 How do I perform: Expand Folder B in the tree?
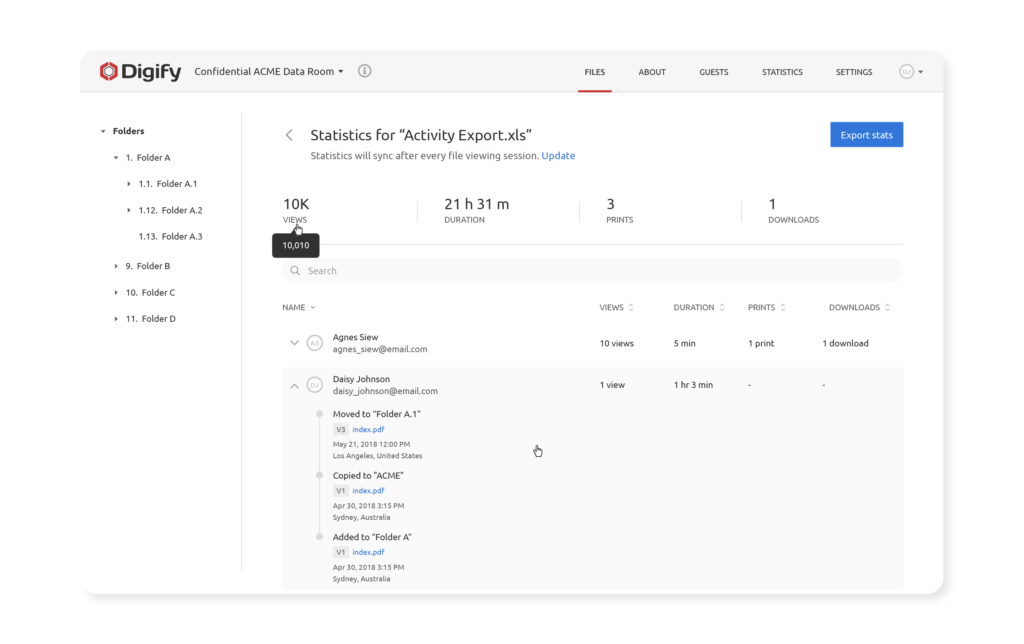(117, 266)
